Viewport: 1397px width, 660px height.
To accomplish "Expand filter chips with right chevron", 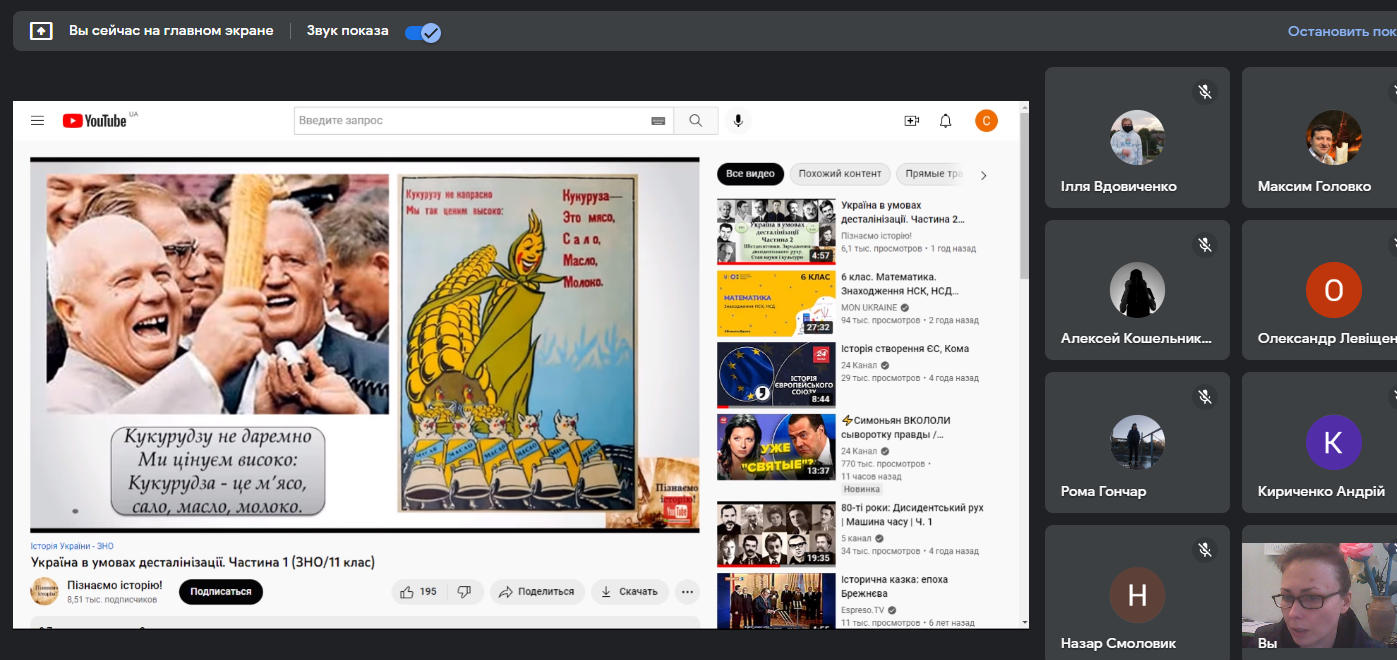I will (x=983, y=175).
